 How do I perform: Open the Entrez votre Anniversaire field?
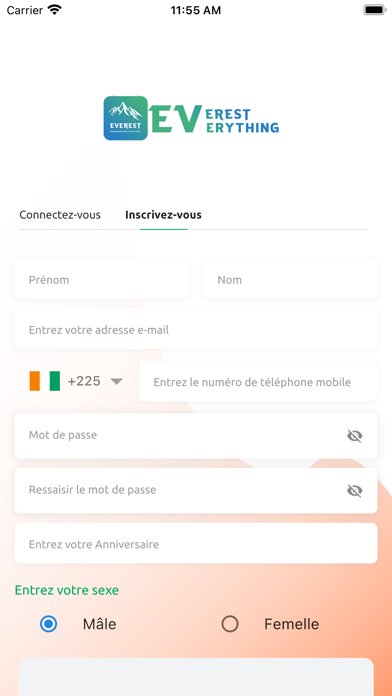[x=196, y=543]
